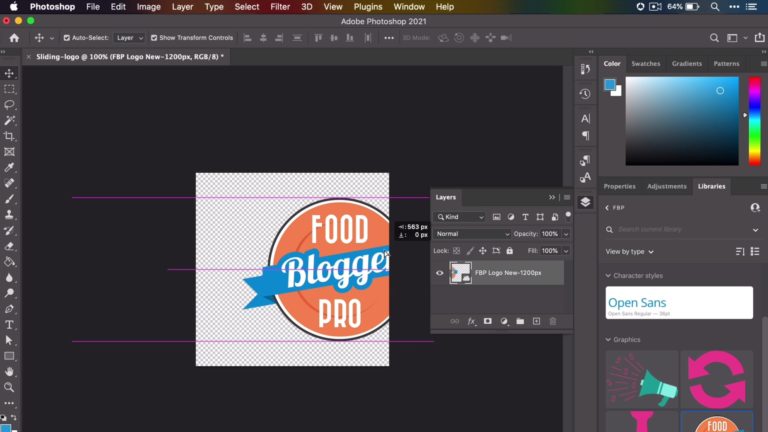Create a new adjustment layer

tap(504, 321)
